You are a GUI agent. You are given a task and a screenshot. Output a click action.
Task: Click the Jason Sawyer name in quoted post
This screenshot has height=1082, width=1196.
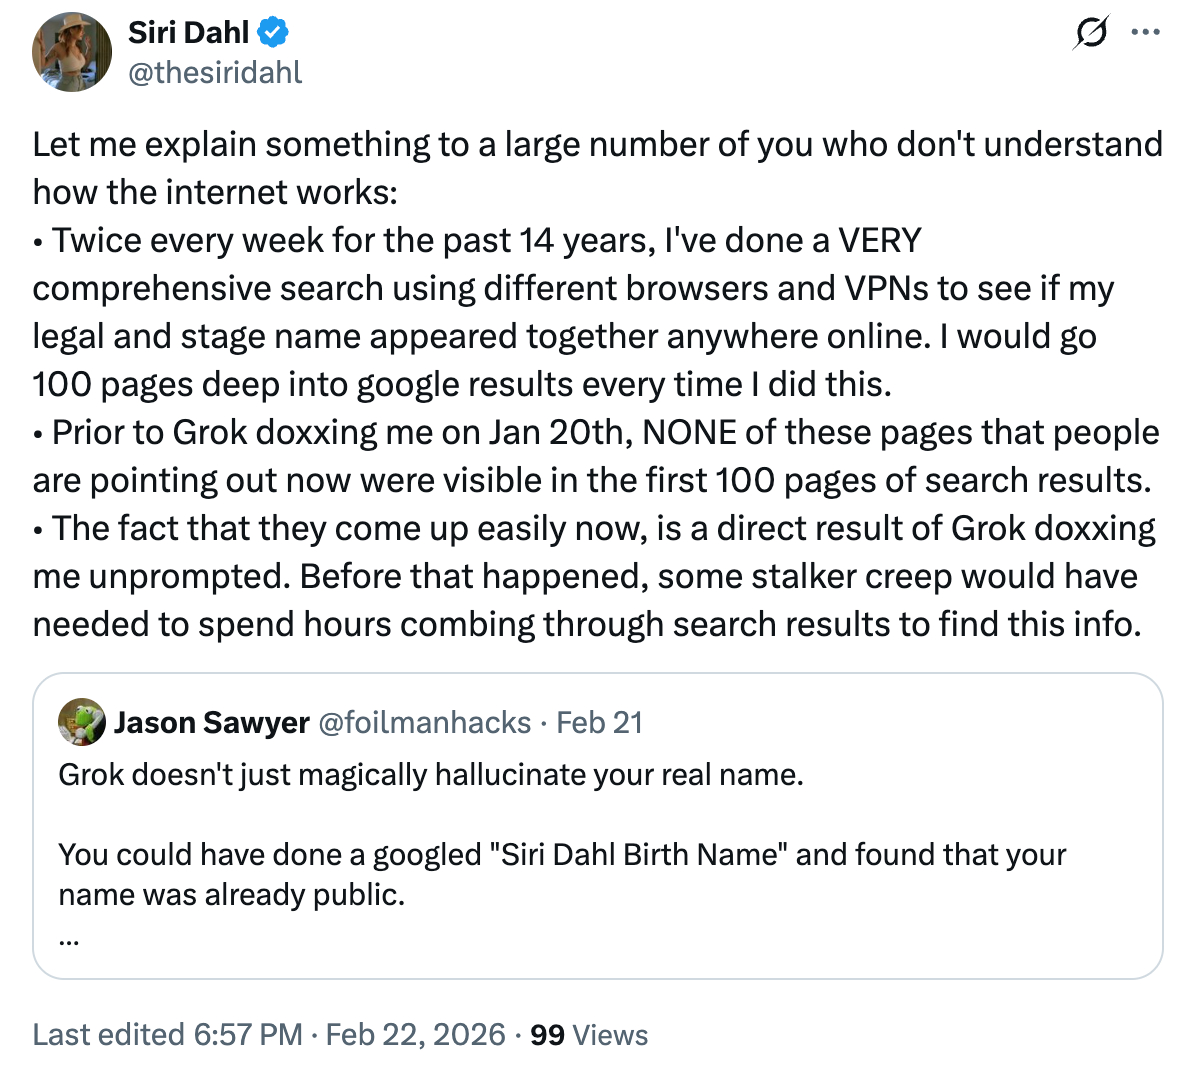[x=211, y=722]
